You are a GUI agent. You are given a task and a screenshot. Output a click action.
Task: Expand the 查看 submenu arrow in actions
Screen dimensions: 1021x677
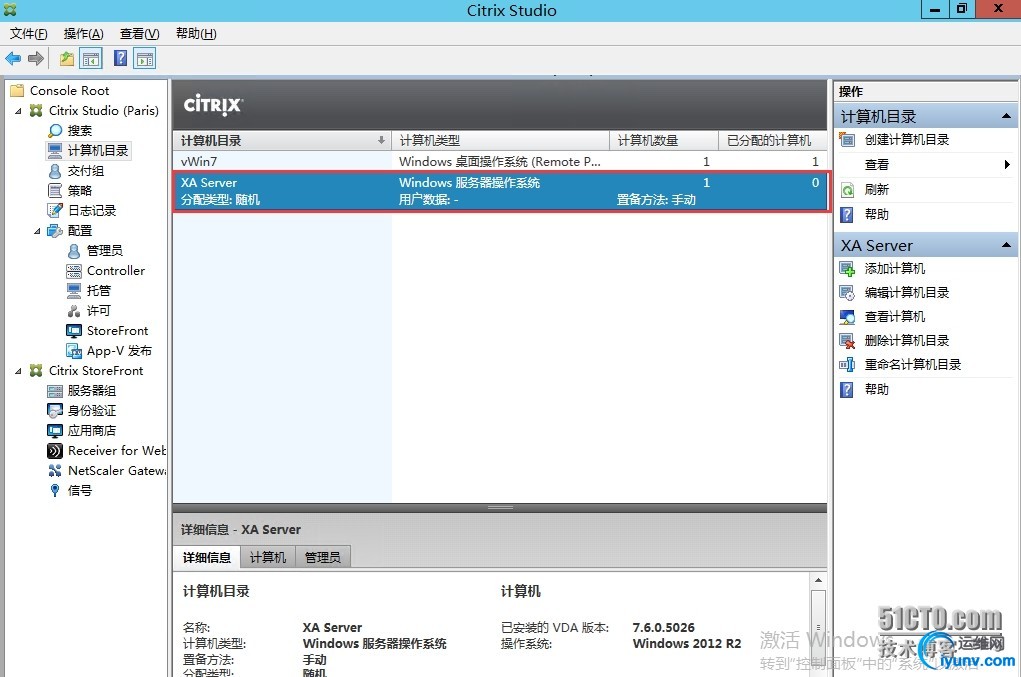[1007, 165]
